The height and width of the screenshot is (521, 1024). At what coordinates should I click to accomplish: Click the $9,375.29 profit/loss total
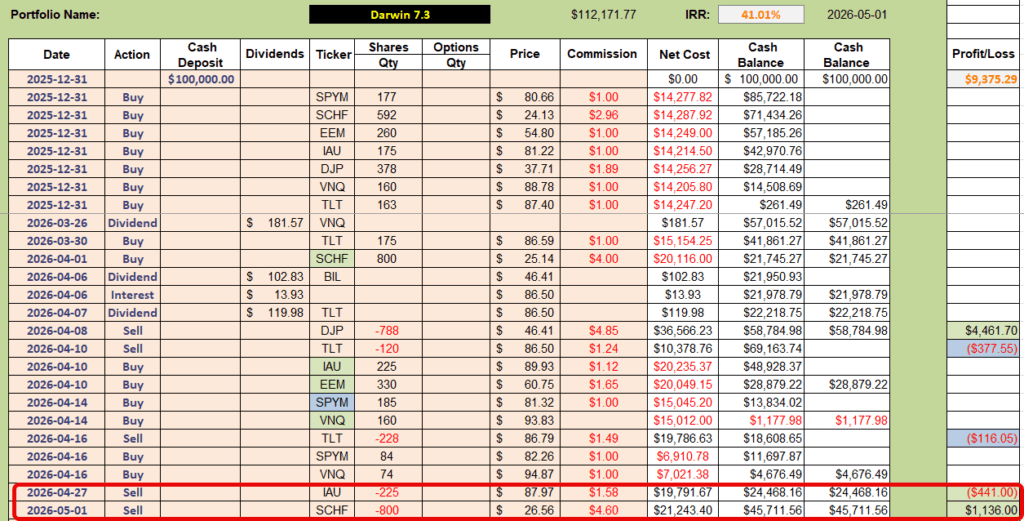click(983, 79)
